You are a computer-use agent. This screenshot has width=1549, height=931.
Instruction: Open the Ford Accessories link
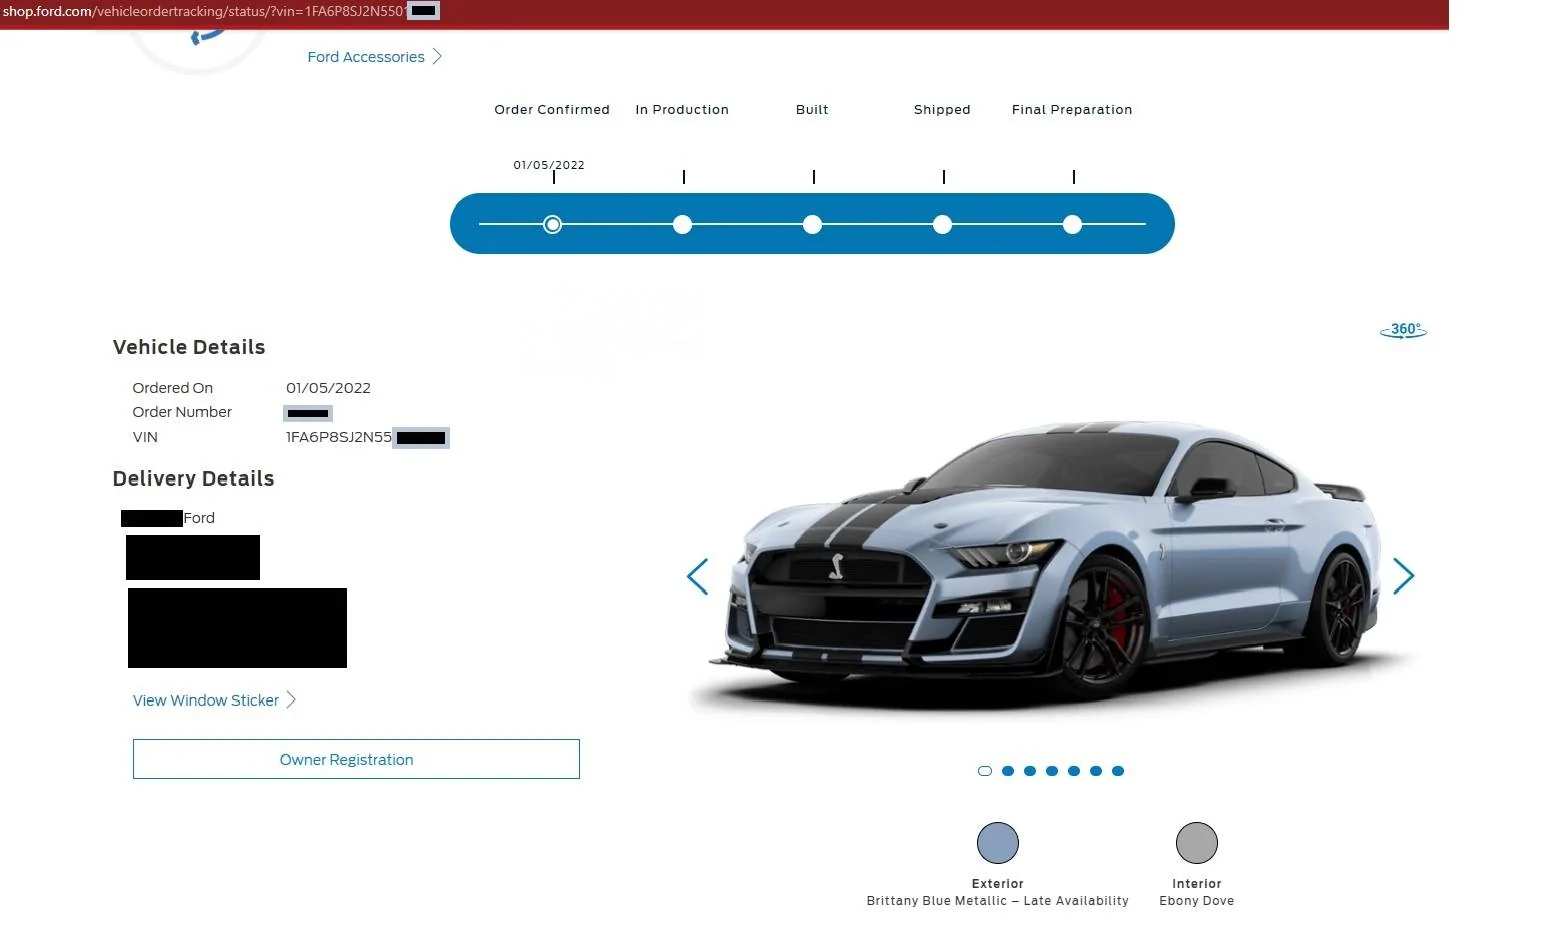coord(374,57)
